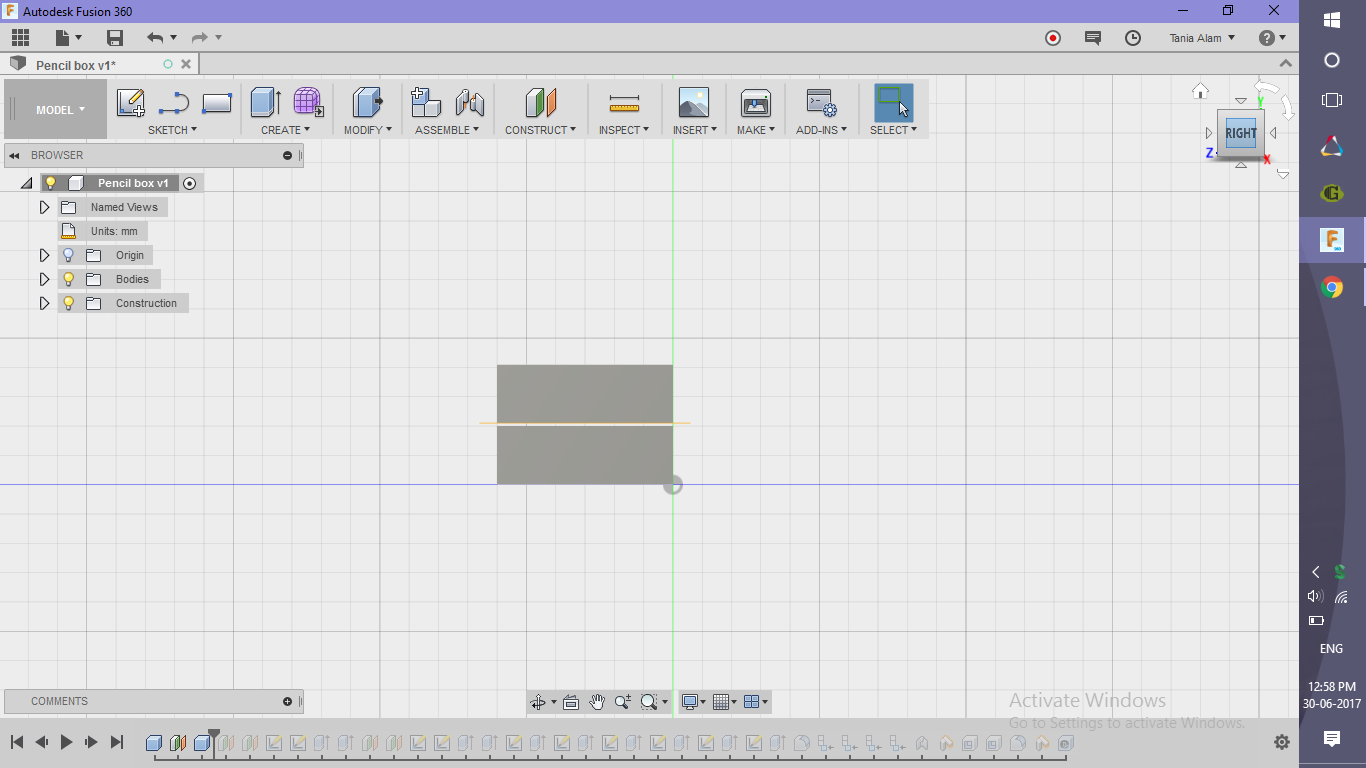Viewport: 1366px width, 768px height.
Task: Click the Offset Plane construct icon
Action: coord(540,102)
